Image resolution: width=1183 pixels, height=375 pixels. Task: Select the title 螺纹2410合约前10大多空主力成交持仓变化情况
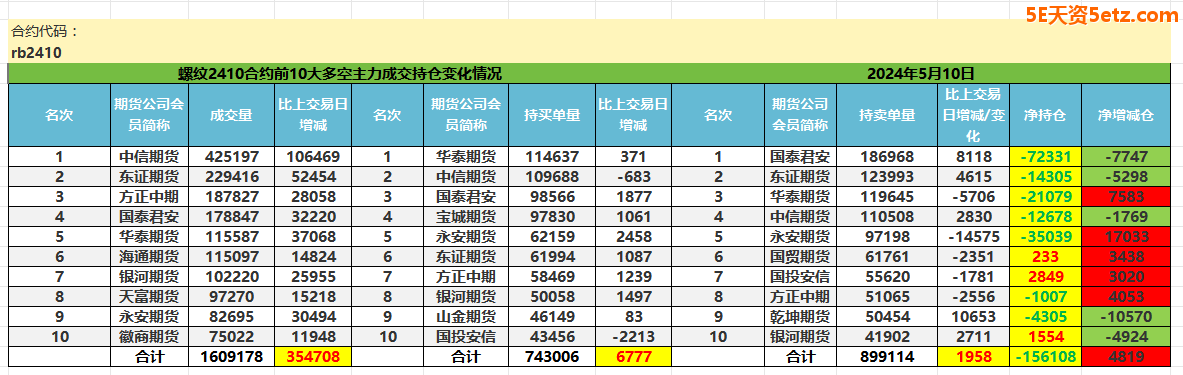(x=340, y=74)
